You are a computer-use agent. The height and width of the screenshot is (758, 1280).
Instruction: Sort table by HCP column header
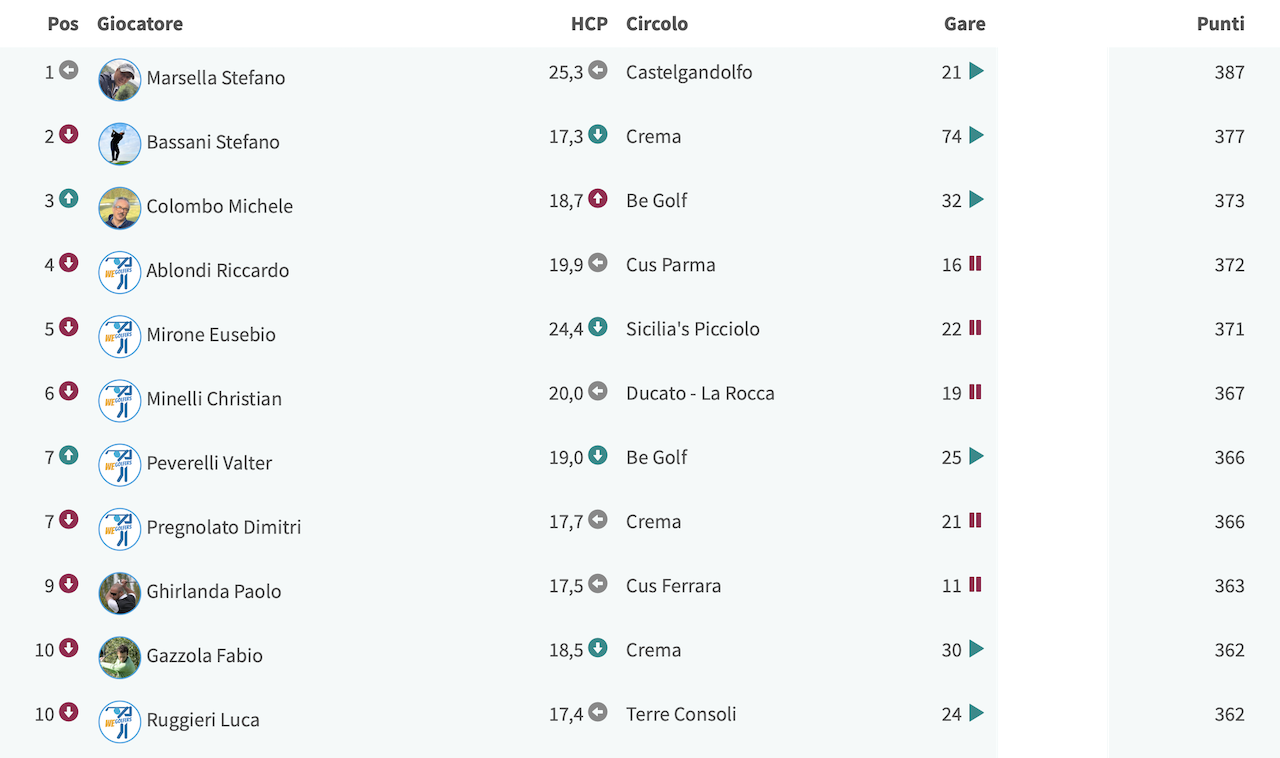[589, 24]
